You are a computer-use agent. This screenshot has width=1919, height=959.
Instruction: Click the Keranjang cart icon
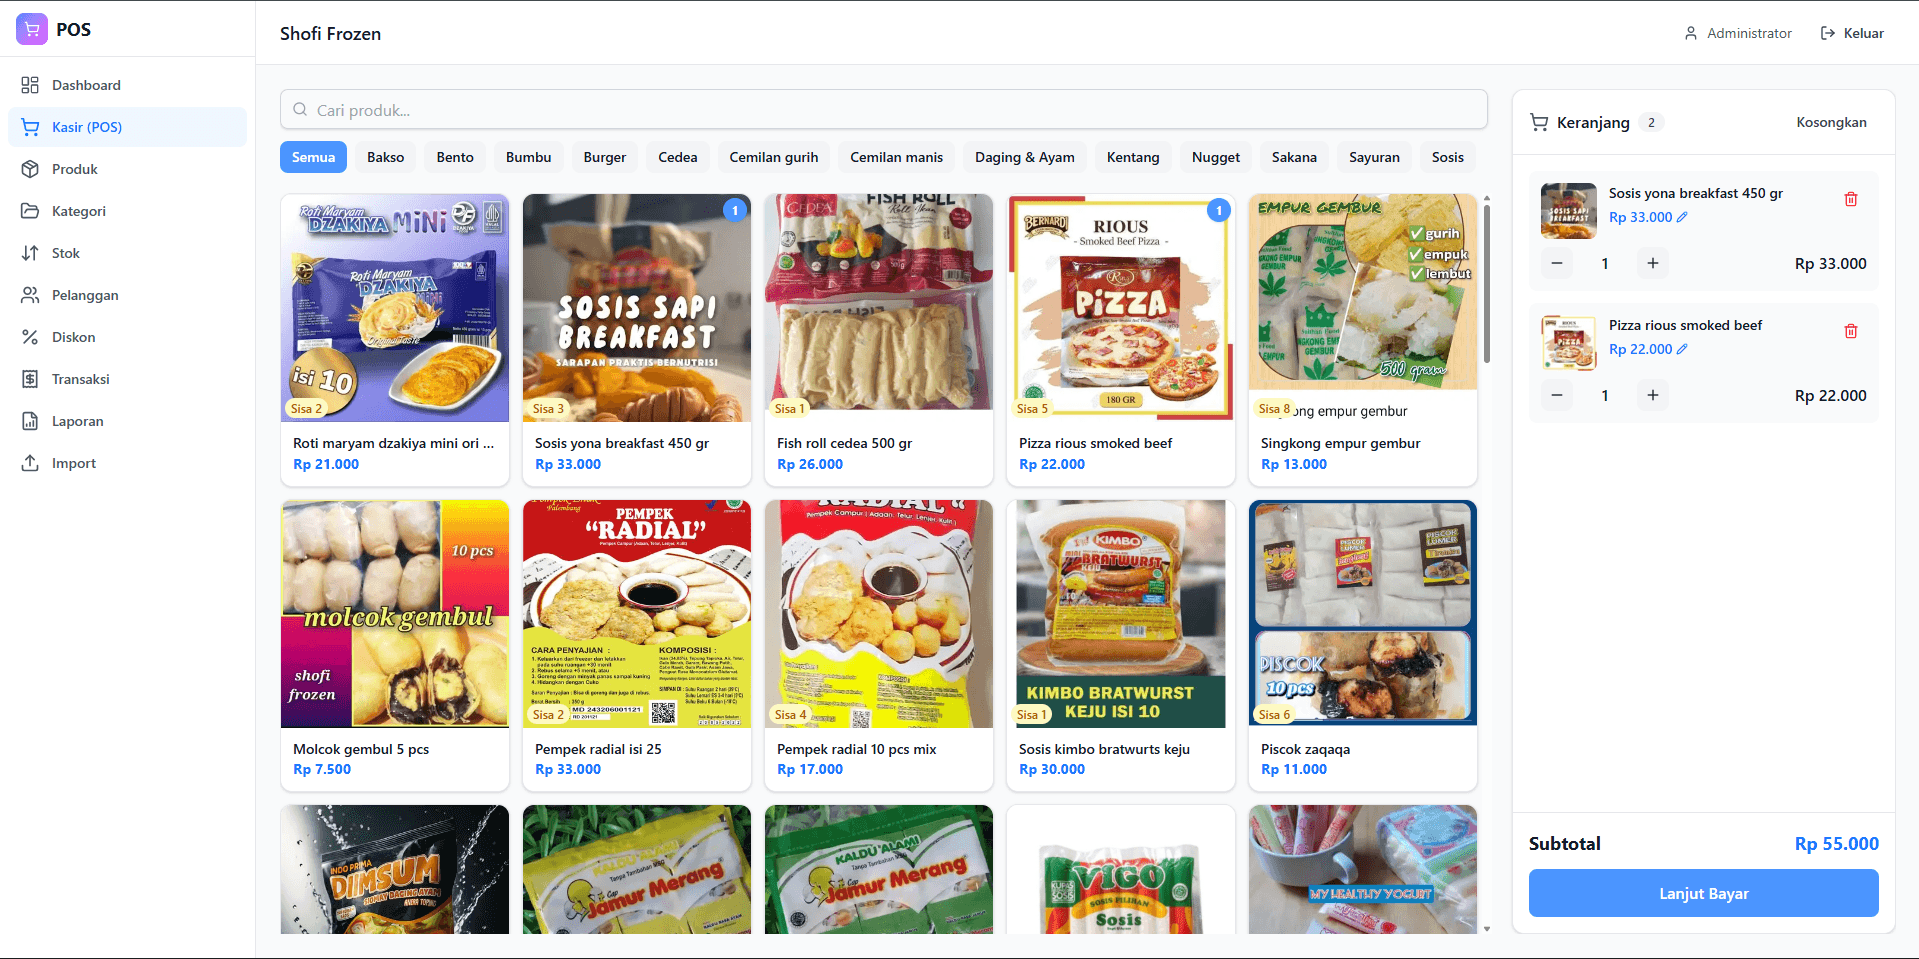(x=1539, y=122)
